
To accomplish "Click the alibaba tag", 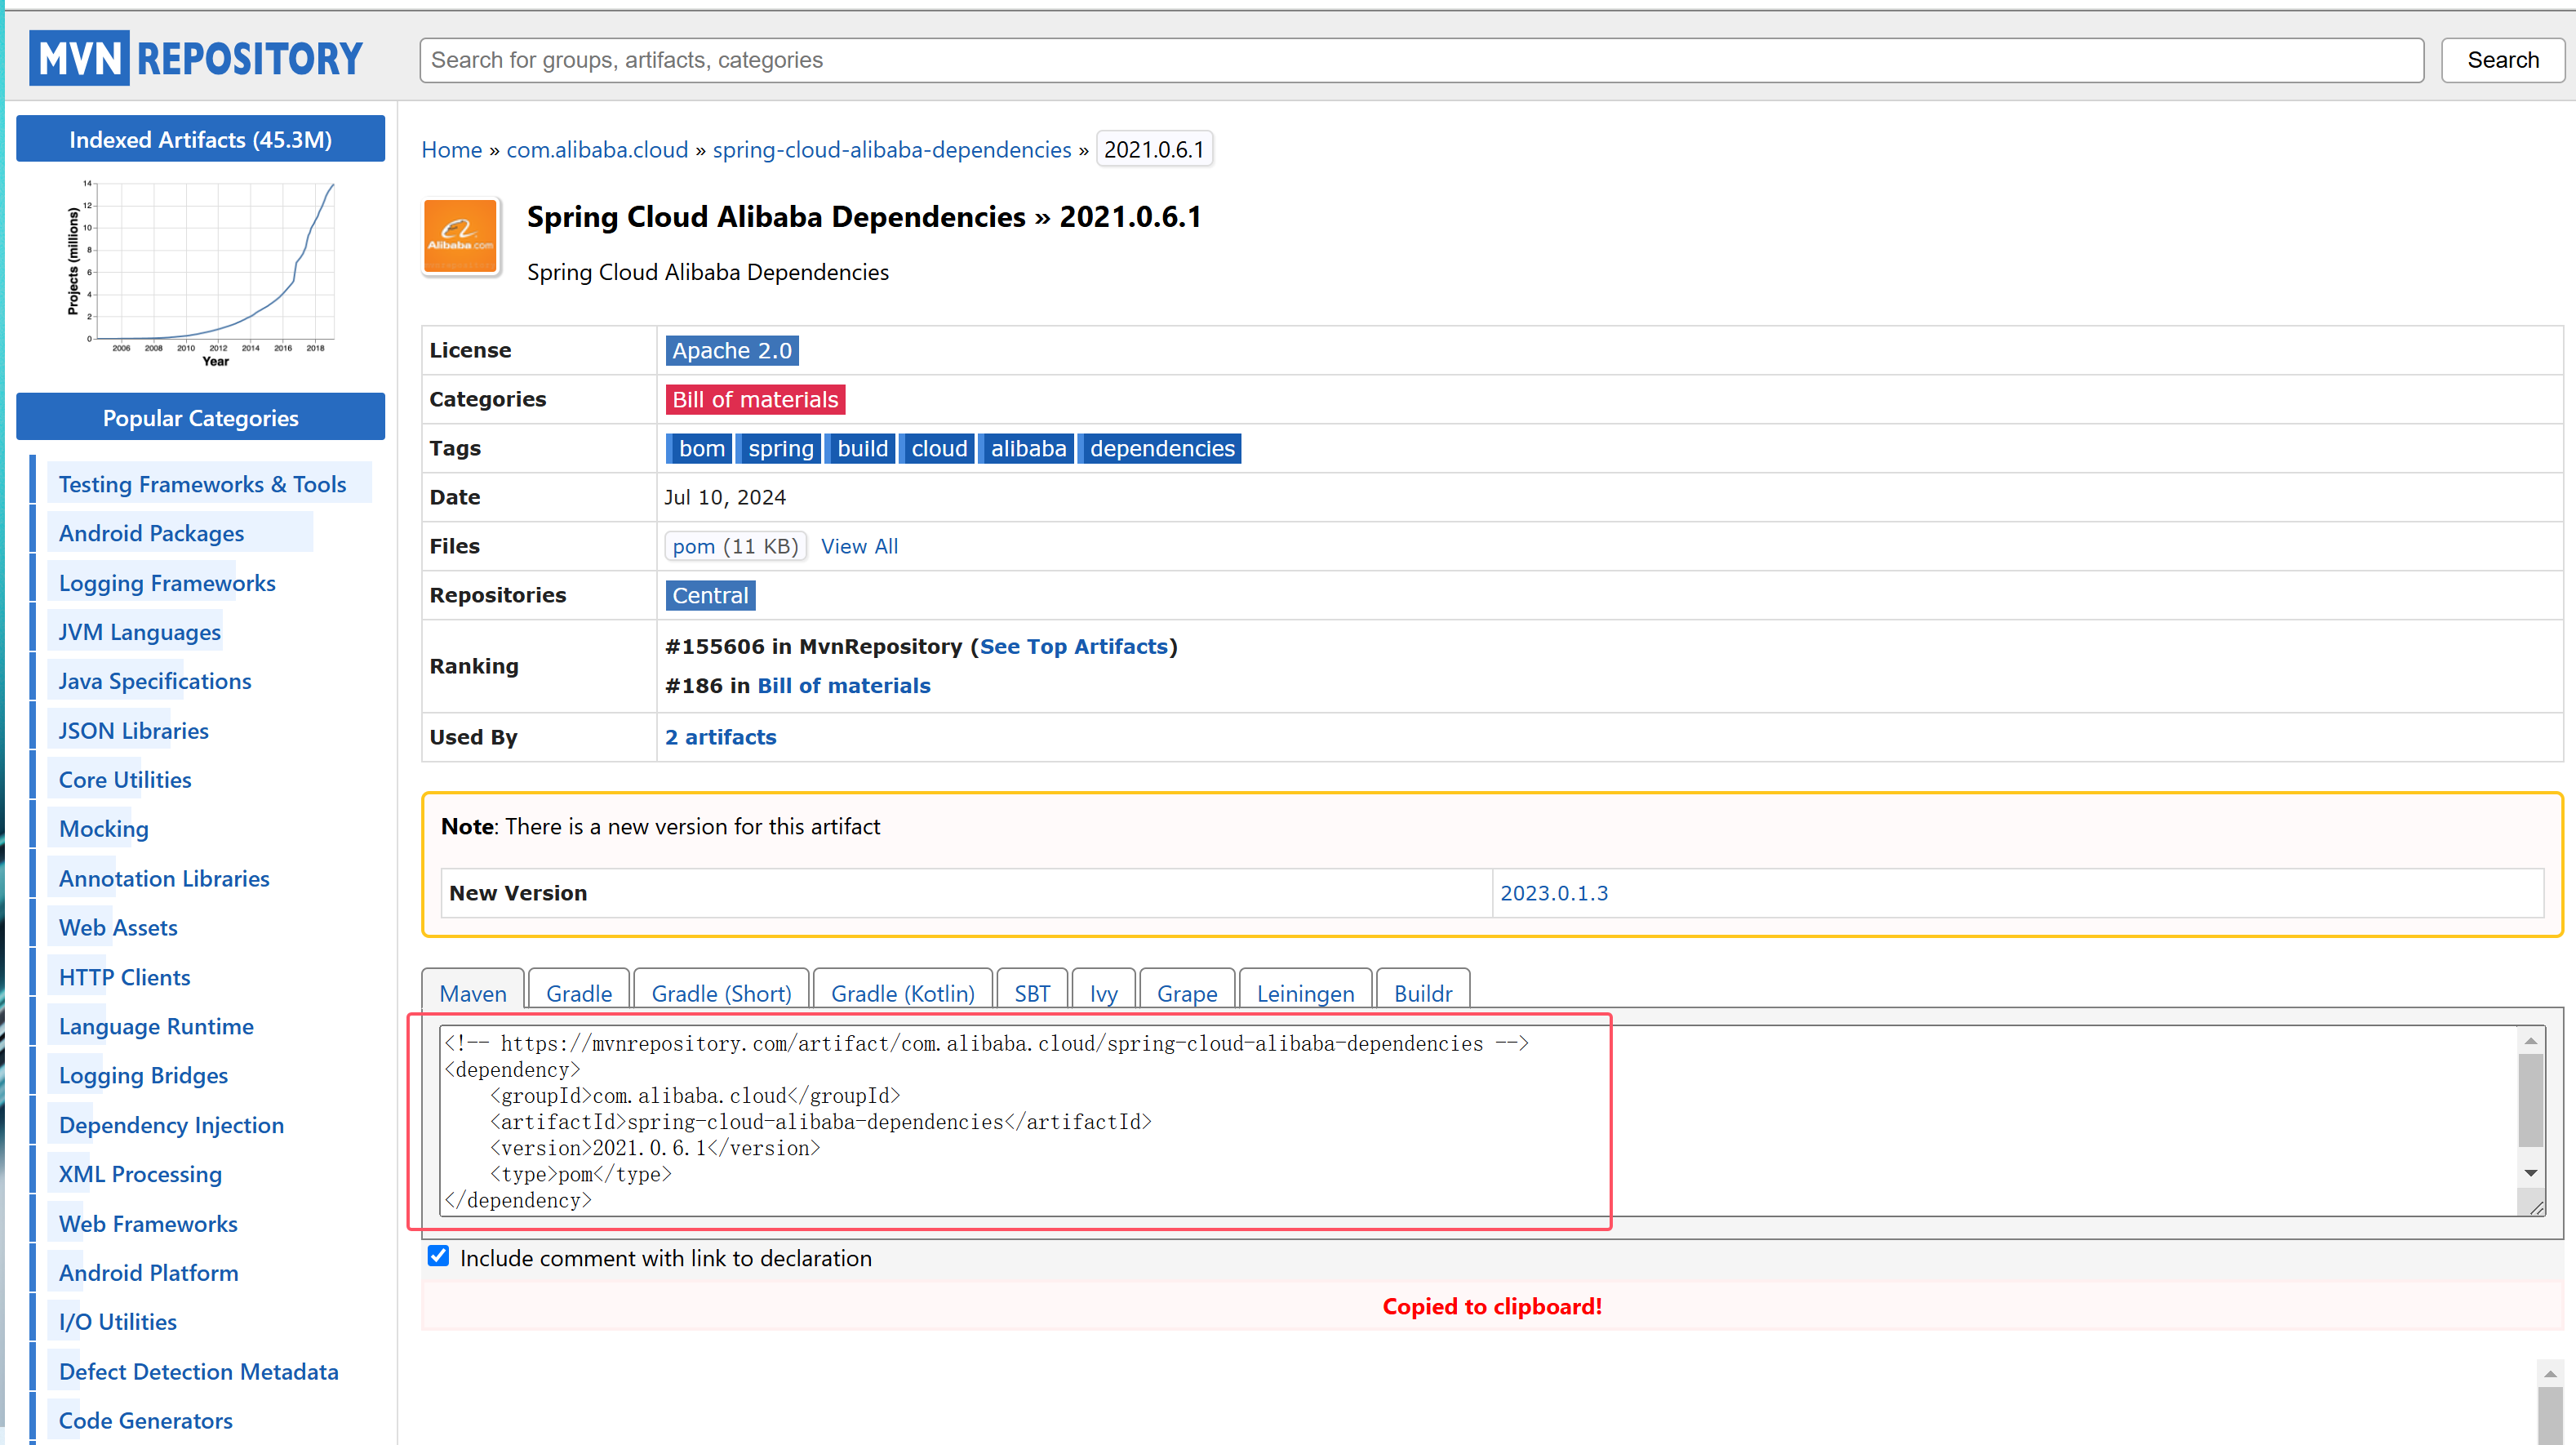I will (1028, 448).
